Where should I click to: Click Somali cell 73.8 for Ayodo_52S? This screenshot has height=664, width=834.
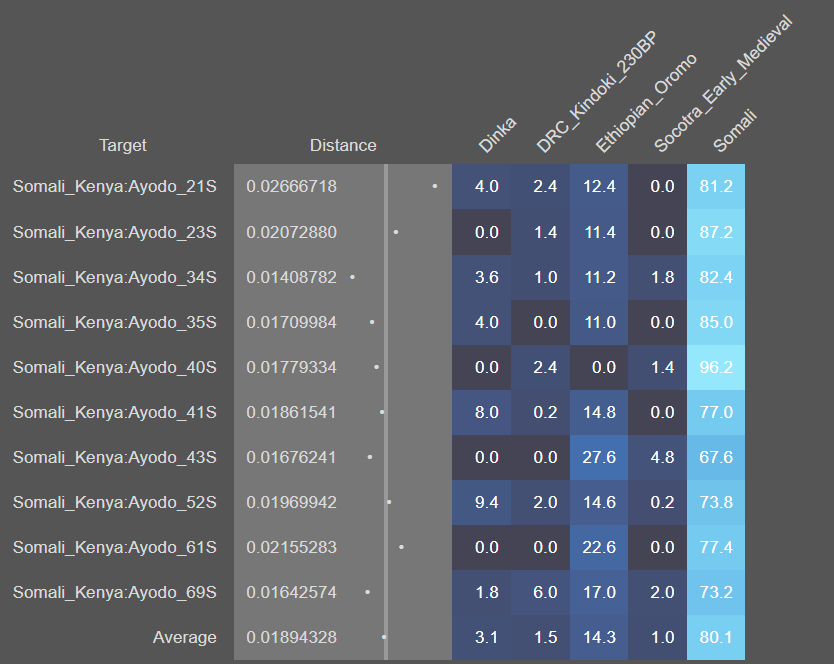[x=716, y=502]
